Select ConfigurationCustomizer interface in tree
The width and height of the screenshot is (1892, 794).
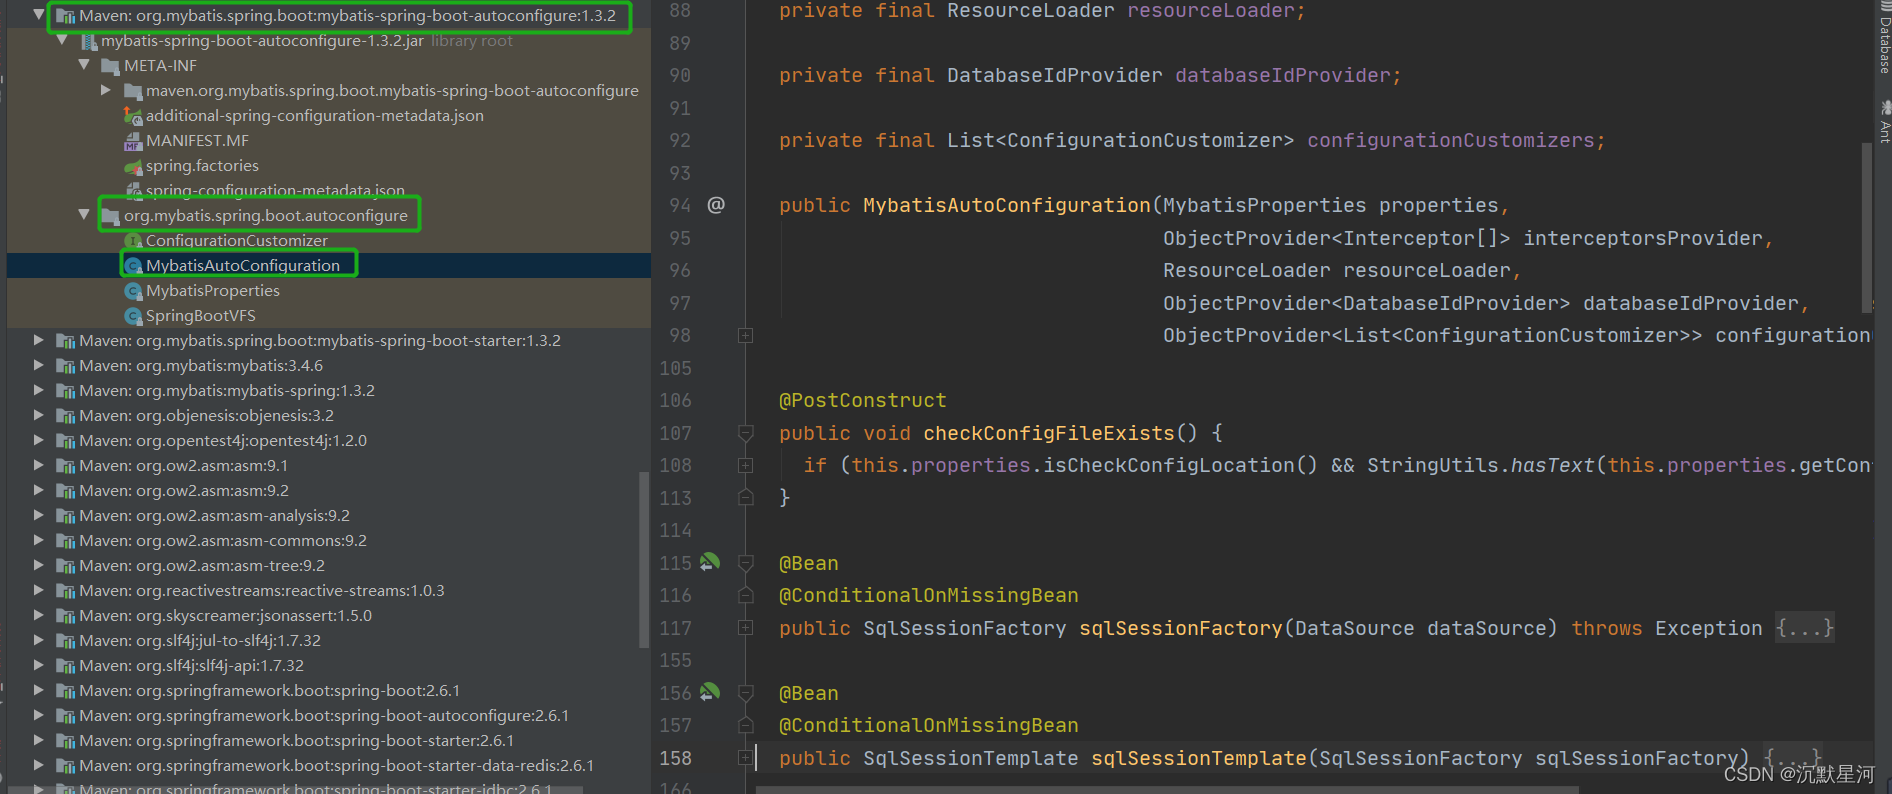tap(237, 240)
